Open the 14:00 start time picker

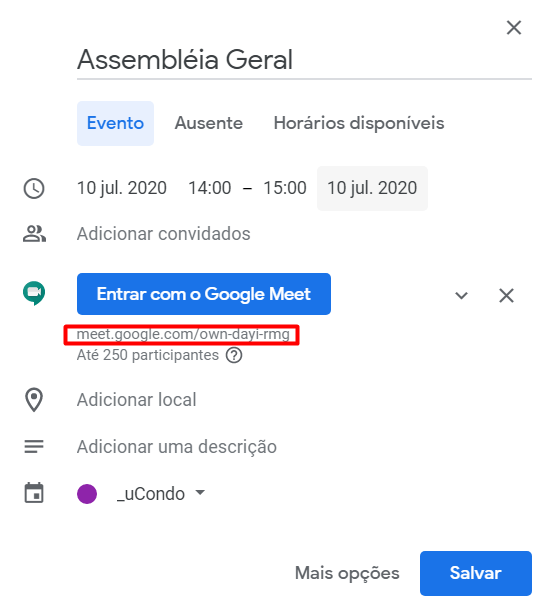click(x=210, y=188)
